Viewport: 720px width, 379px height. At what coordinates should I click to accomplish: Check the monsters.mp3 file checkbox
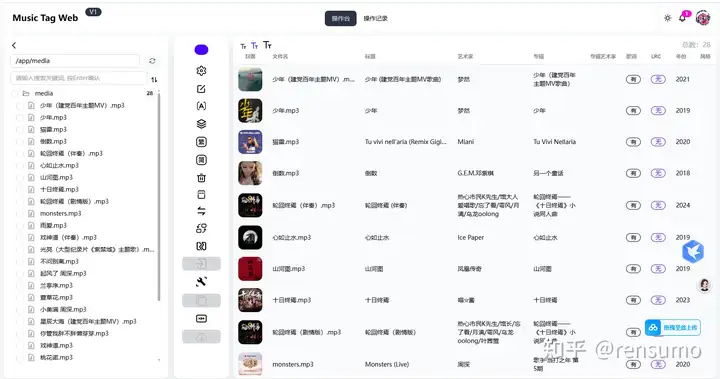[20, 214]
